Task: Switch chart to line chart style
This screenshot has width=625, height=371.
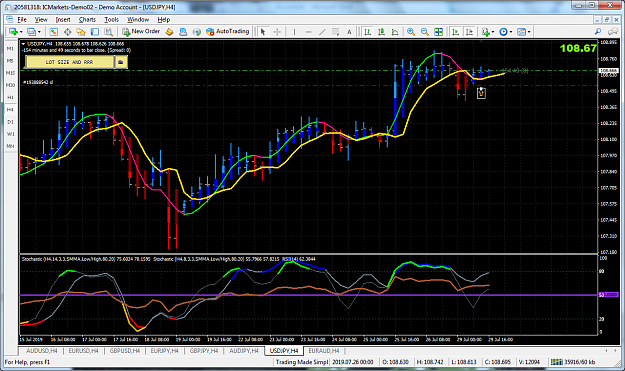Action: 395,31
